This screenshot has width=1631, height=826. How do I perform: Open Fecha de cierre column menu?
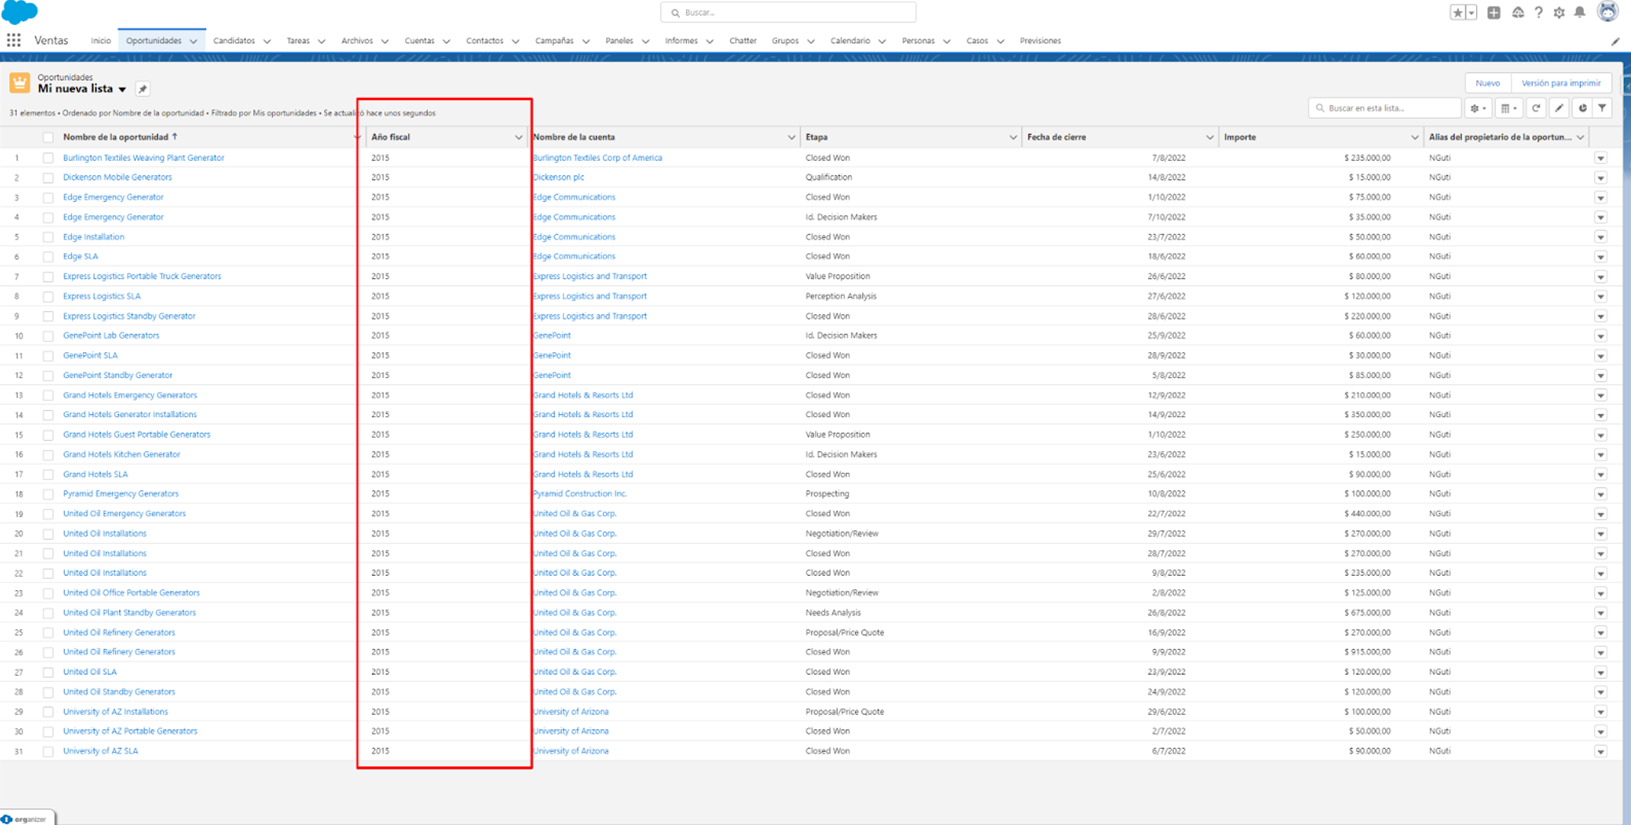1209,137
